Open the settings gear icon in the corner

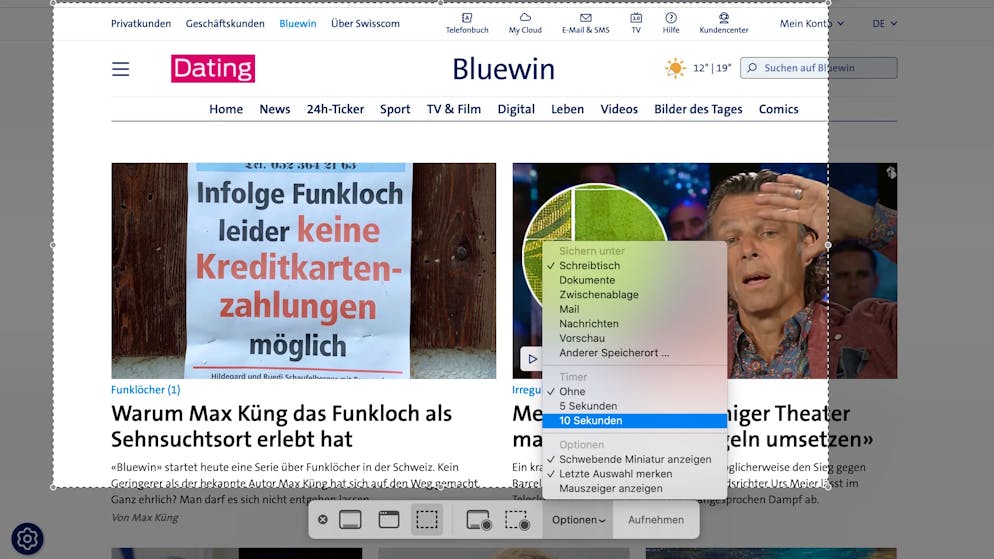coord(27,539)
